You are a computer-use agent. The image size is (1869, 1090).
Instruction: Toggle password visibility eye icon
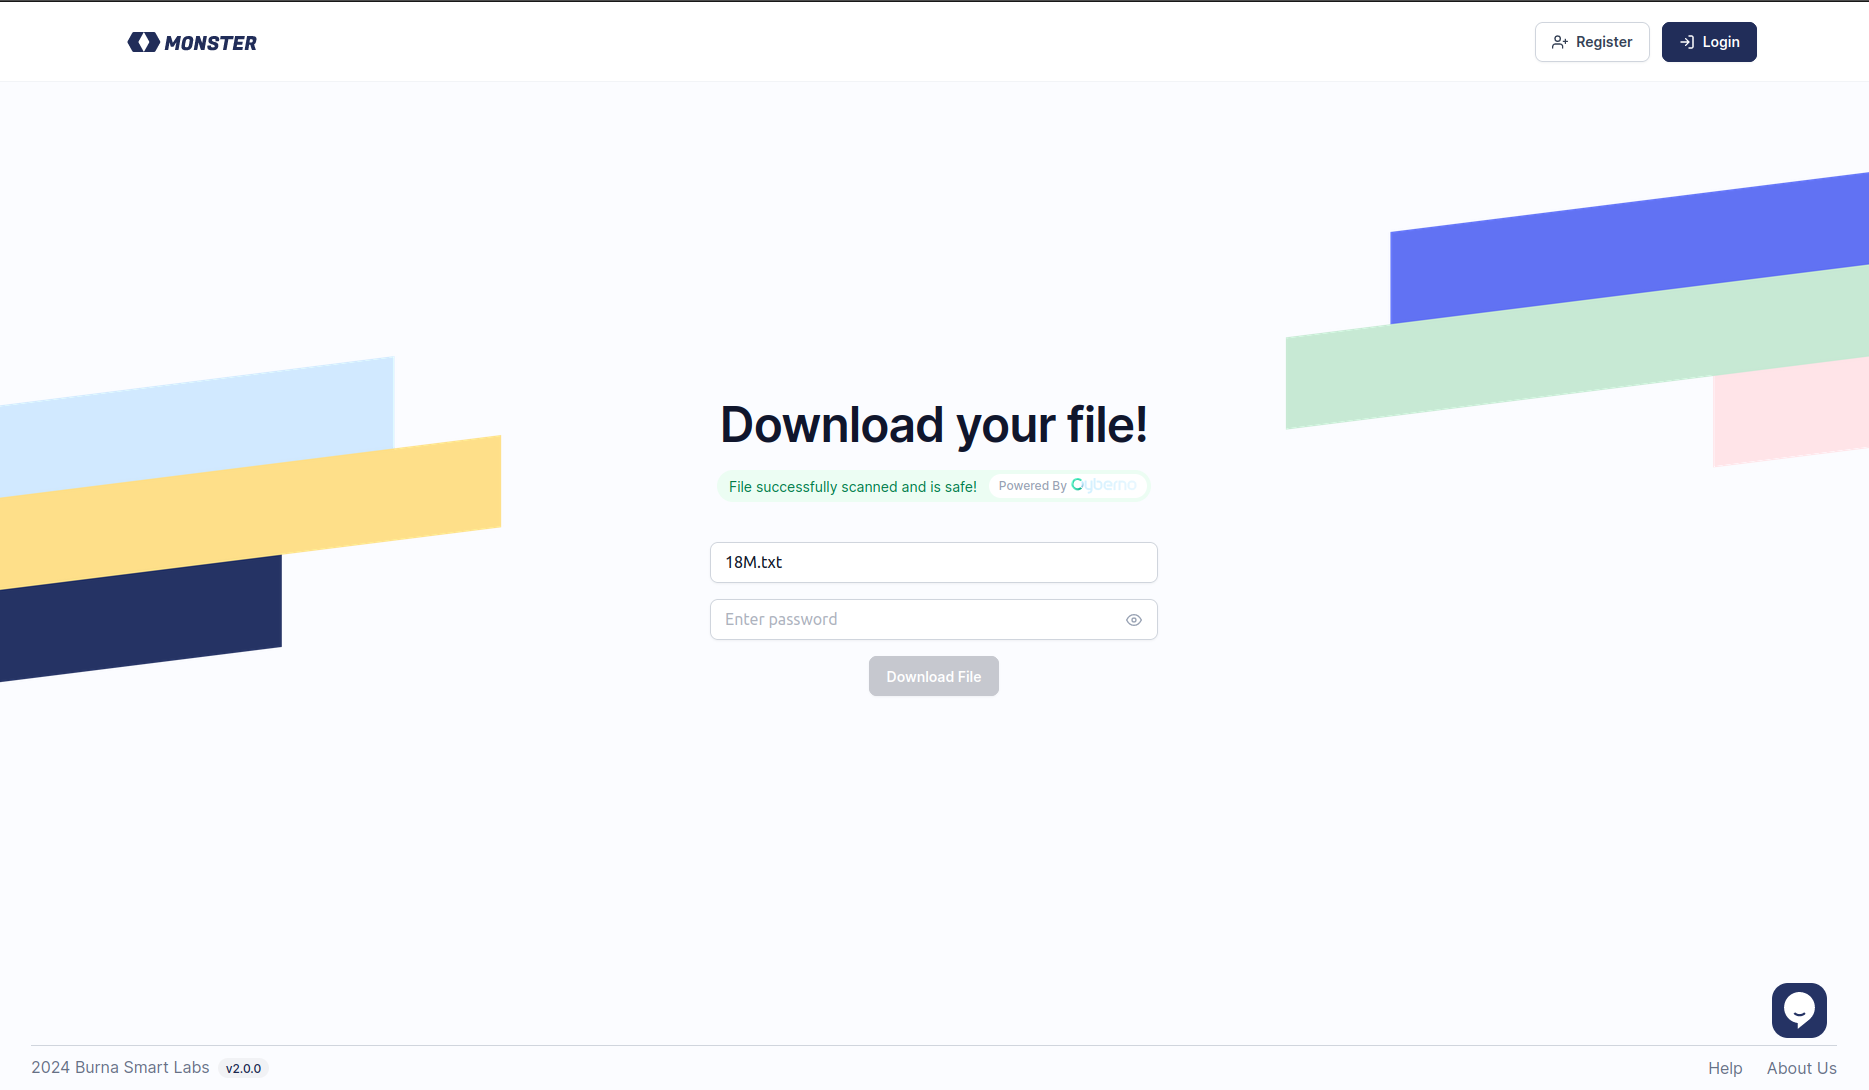click(x=1134, y=620)
